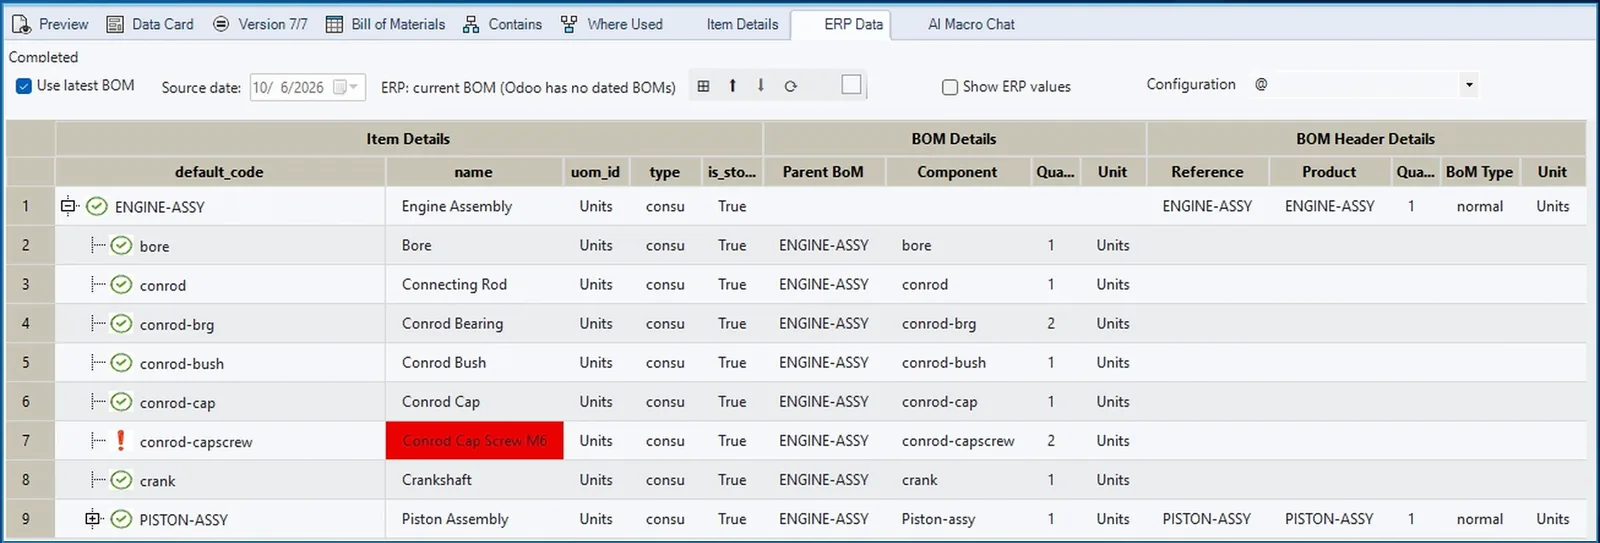Click the Source date field
This screenshot has width=1600, height=543.
click(307, 87)
